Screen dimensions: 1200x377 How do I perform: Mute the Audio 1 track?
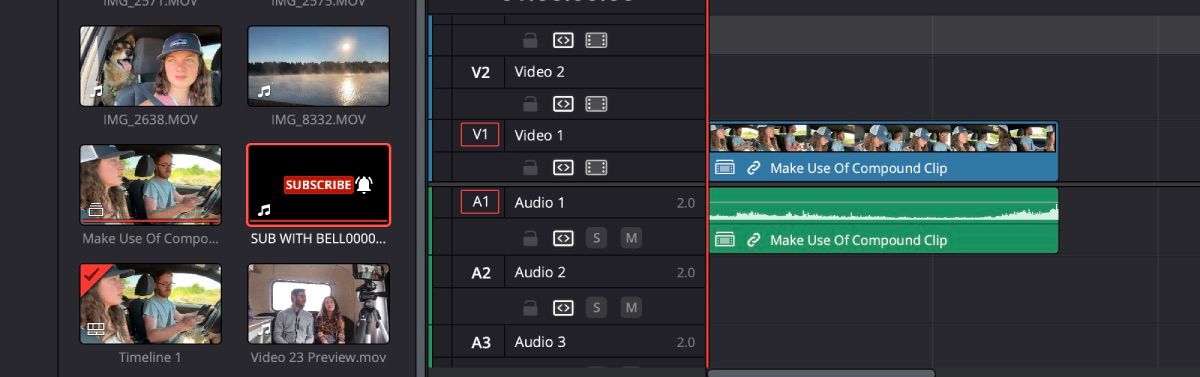(x=630, y=238)
